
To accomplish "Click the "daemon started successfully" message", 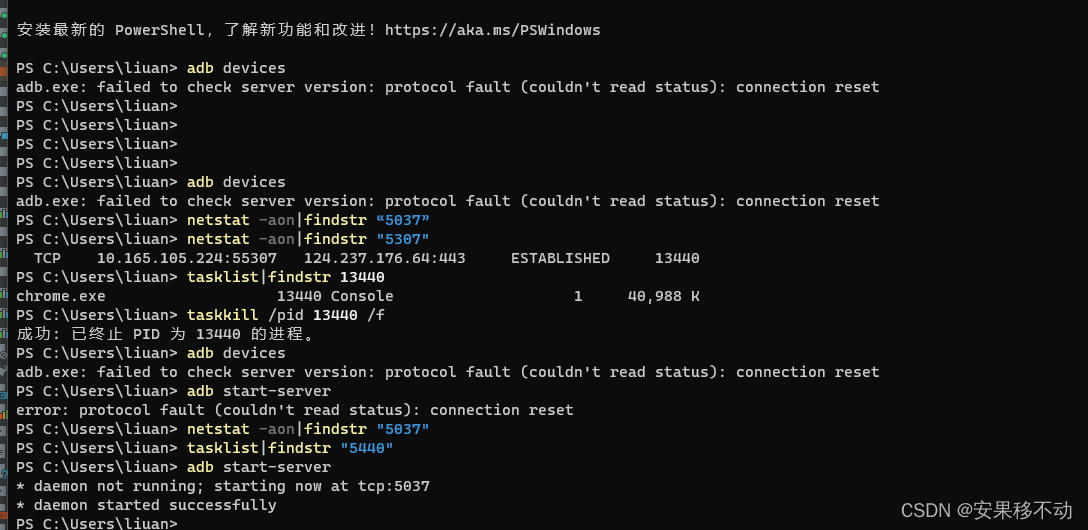I will 146,505.
